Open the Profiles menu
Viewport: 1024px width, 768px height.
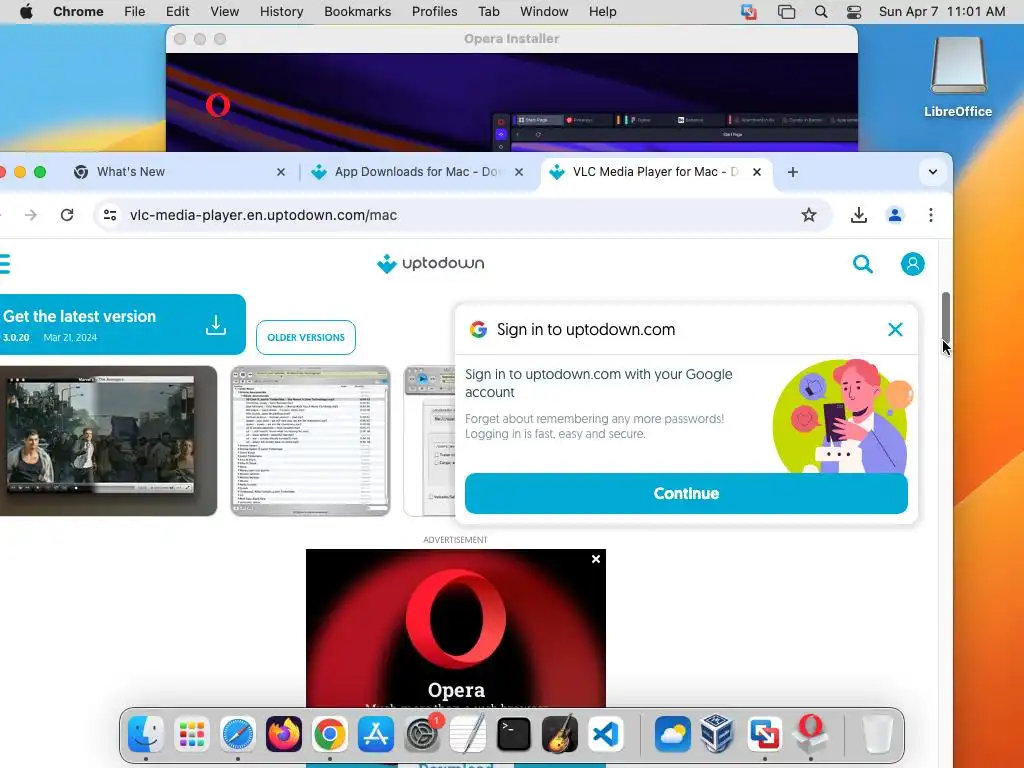click(434, 12)
